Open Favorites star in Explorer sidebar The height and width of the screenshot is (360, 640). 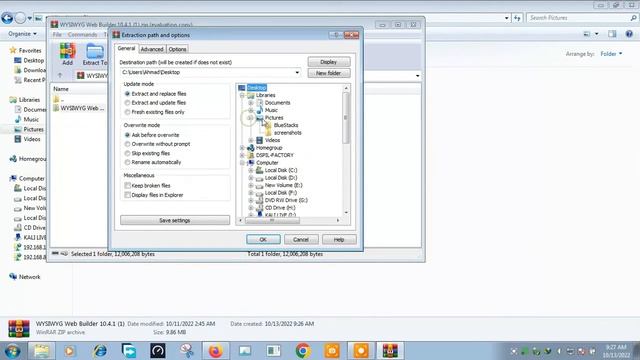(x=13, y=50)
